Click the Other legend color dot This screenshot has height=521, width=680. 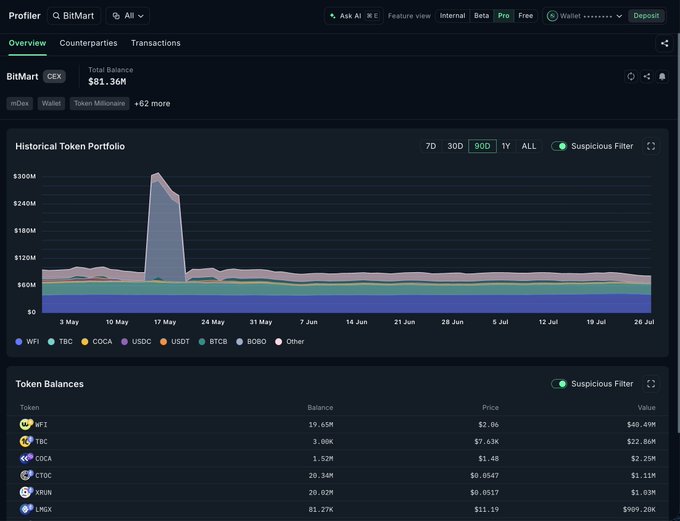pos(278,342)
